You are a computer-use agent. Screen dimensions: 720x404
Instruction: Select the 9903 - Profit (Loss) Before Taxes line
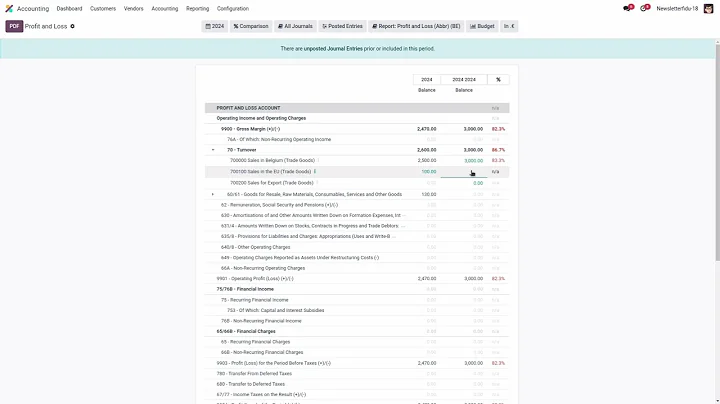click(357, 363)
